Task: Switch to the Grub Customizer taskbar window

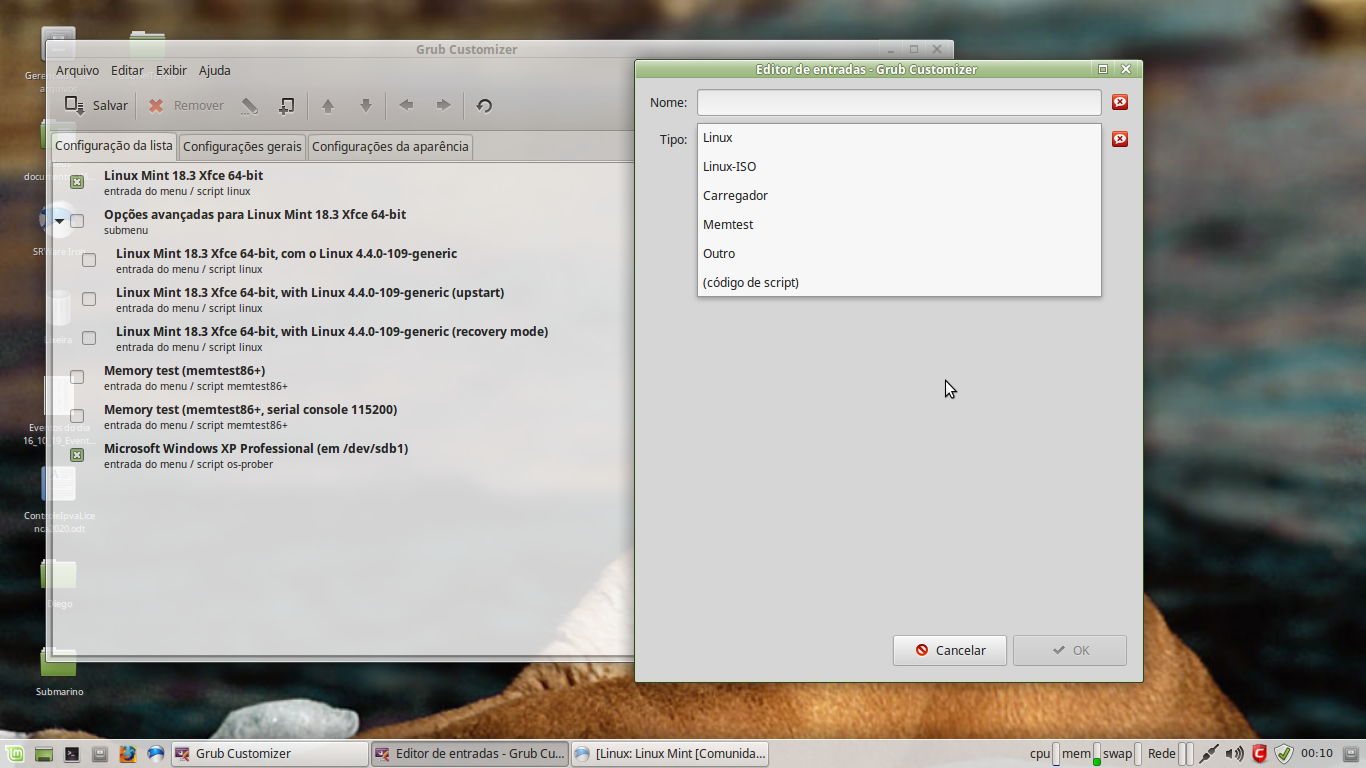Action: pyautogui.click(x=269, y=754)
